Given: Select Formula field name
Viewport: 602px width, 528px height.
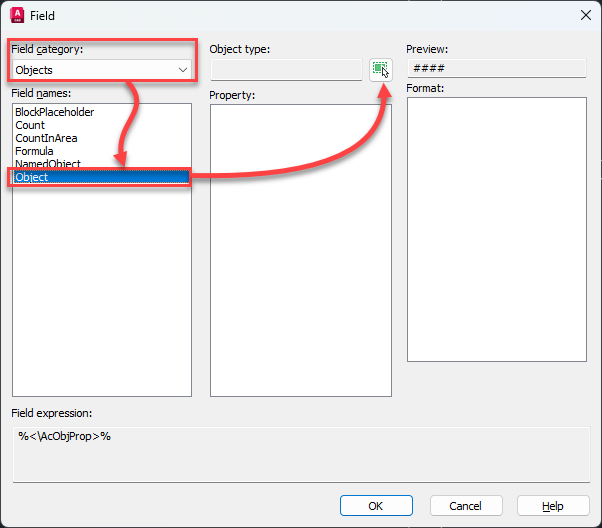Looking at the screenshot, I should (x=34, y=151).
